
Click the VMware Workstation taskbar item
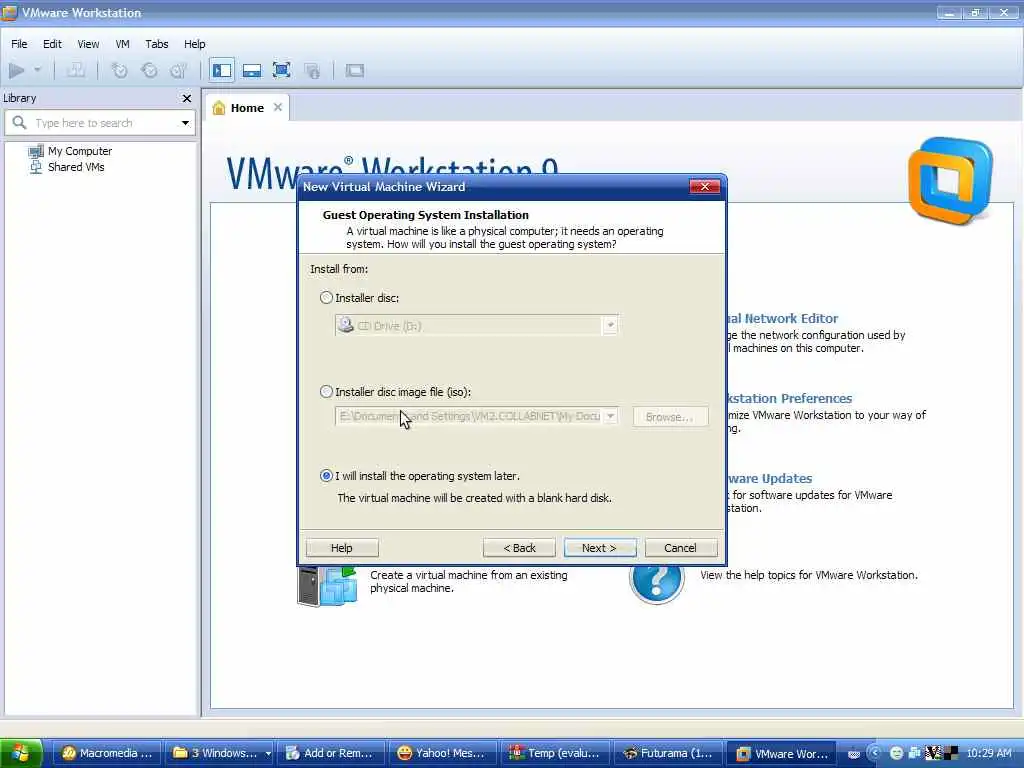click(x=780, y=753)
